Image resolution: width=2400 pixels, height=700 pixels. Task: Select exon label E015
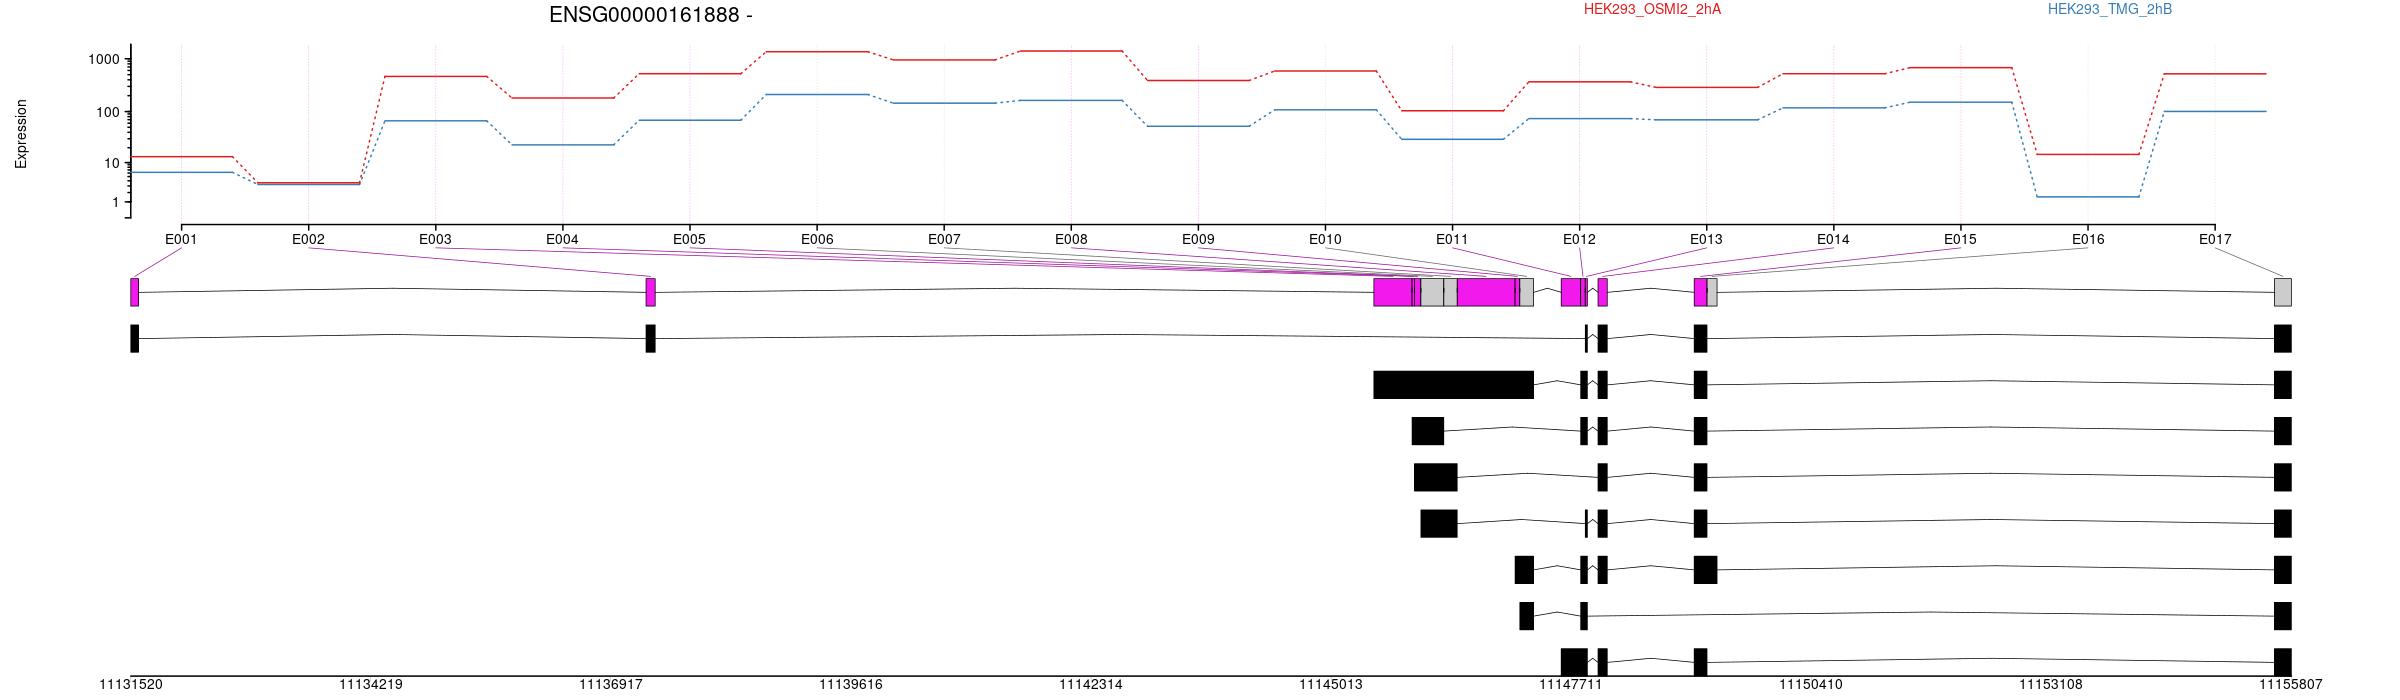tap(1960, 239)
